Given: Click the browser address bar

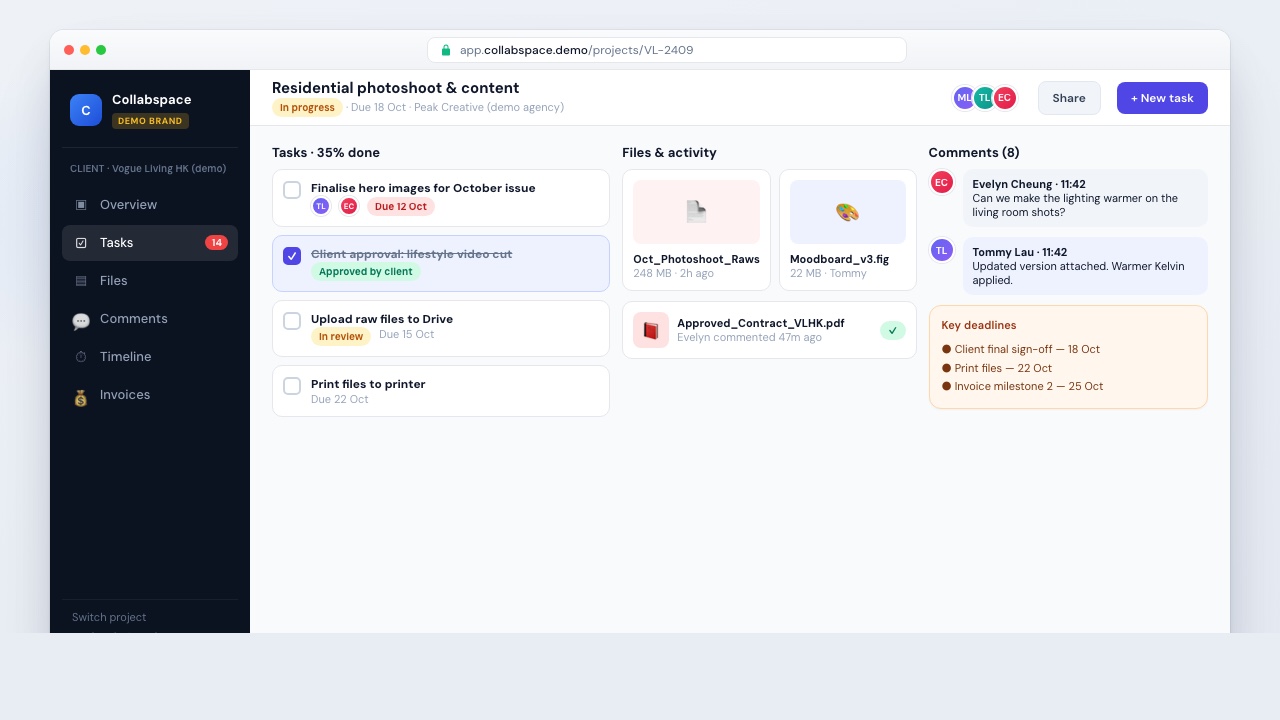Looking at the screenshot, I should click(667, 50).
